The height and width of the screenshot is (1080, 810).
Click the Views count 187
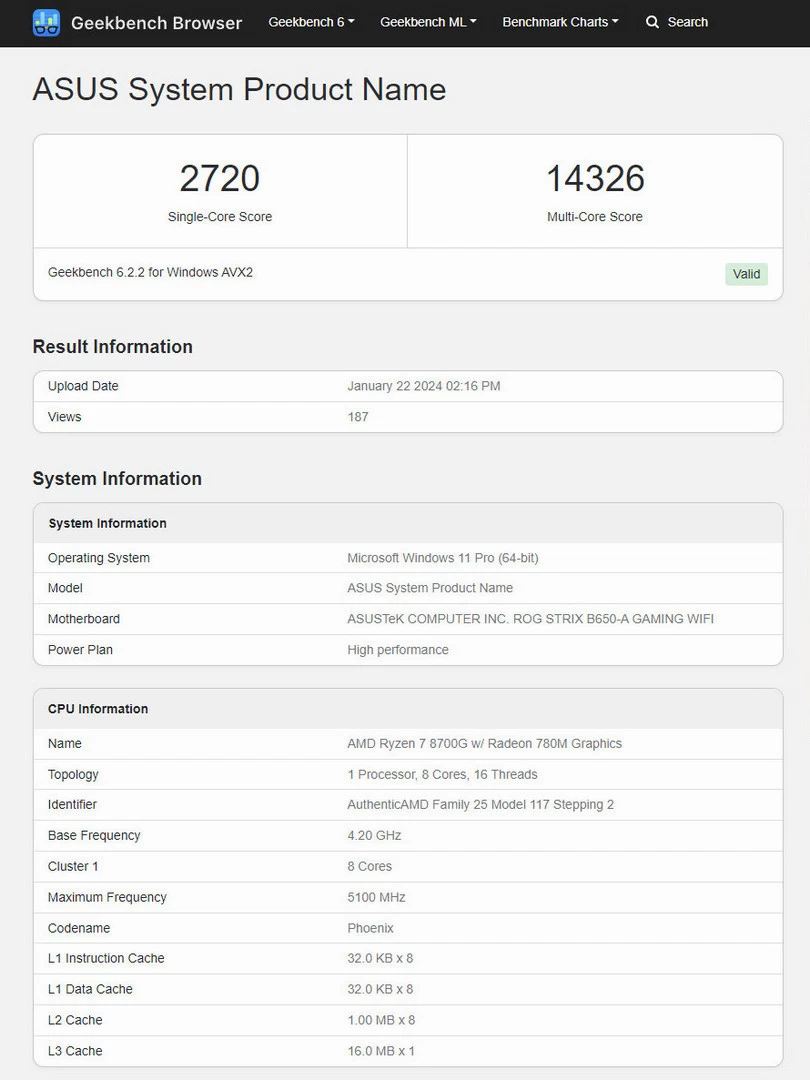tap(358, 417)
